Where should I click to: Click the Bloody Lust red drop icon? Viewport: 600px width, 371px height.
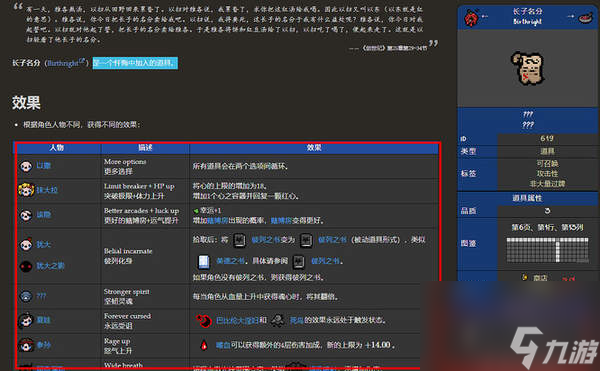coord(204,345)
